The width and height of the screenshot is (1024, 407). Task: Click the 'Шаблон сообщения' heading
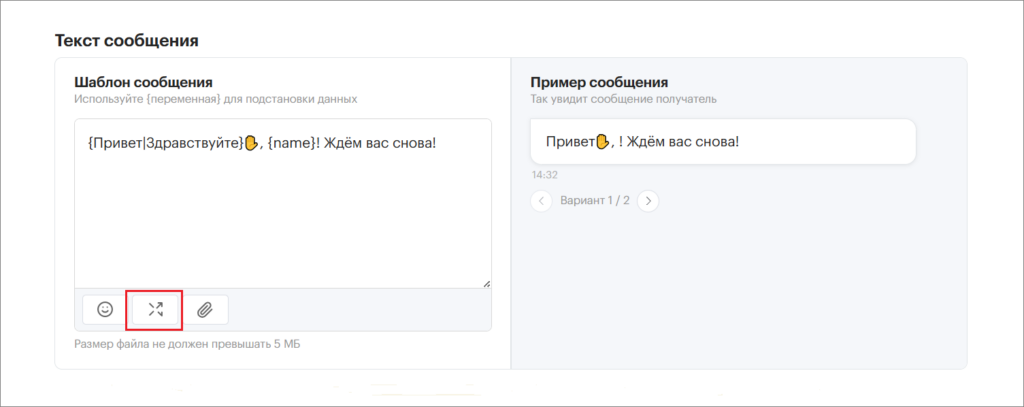pos(144,82)
